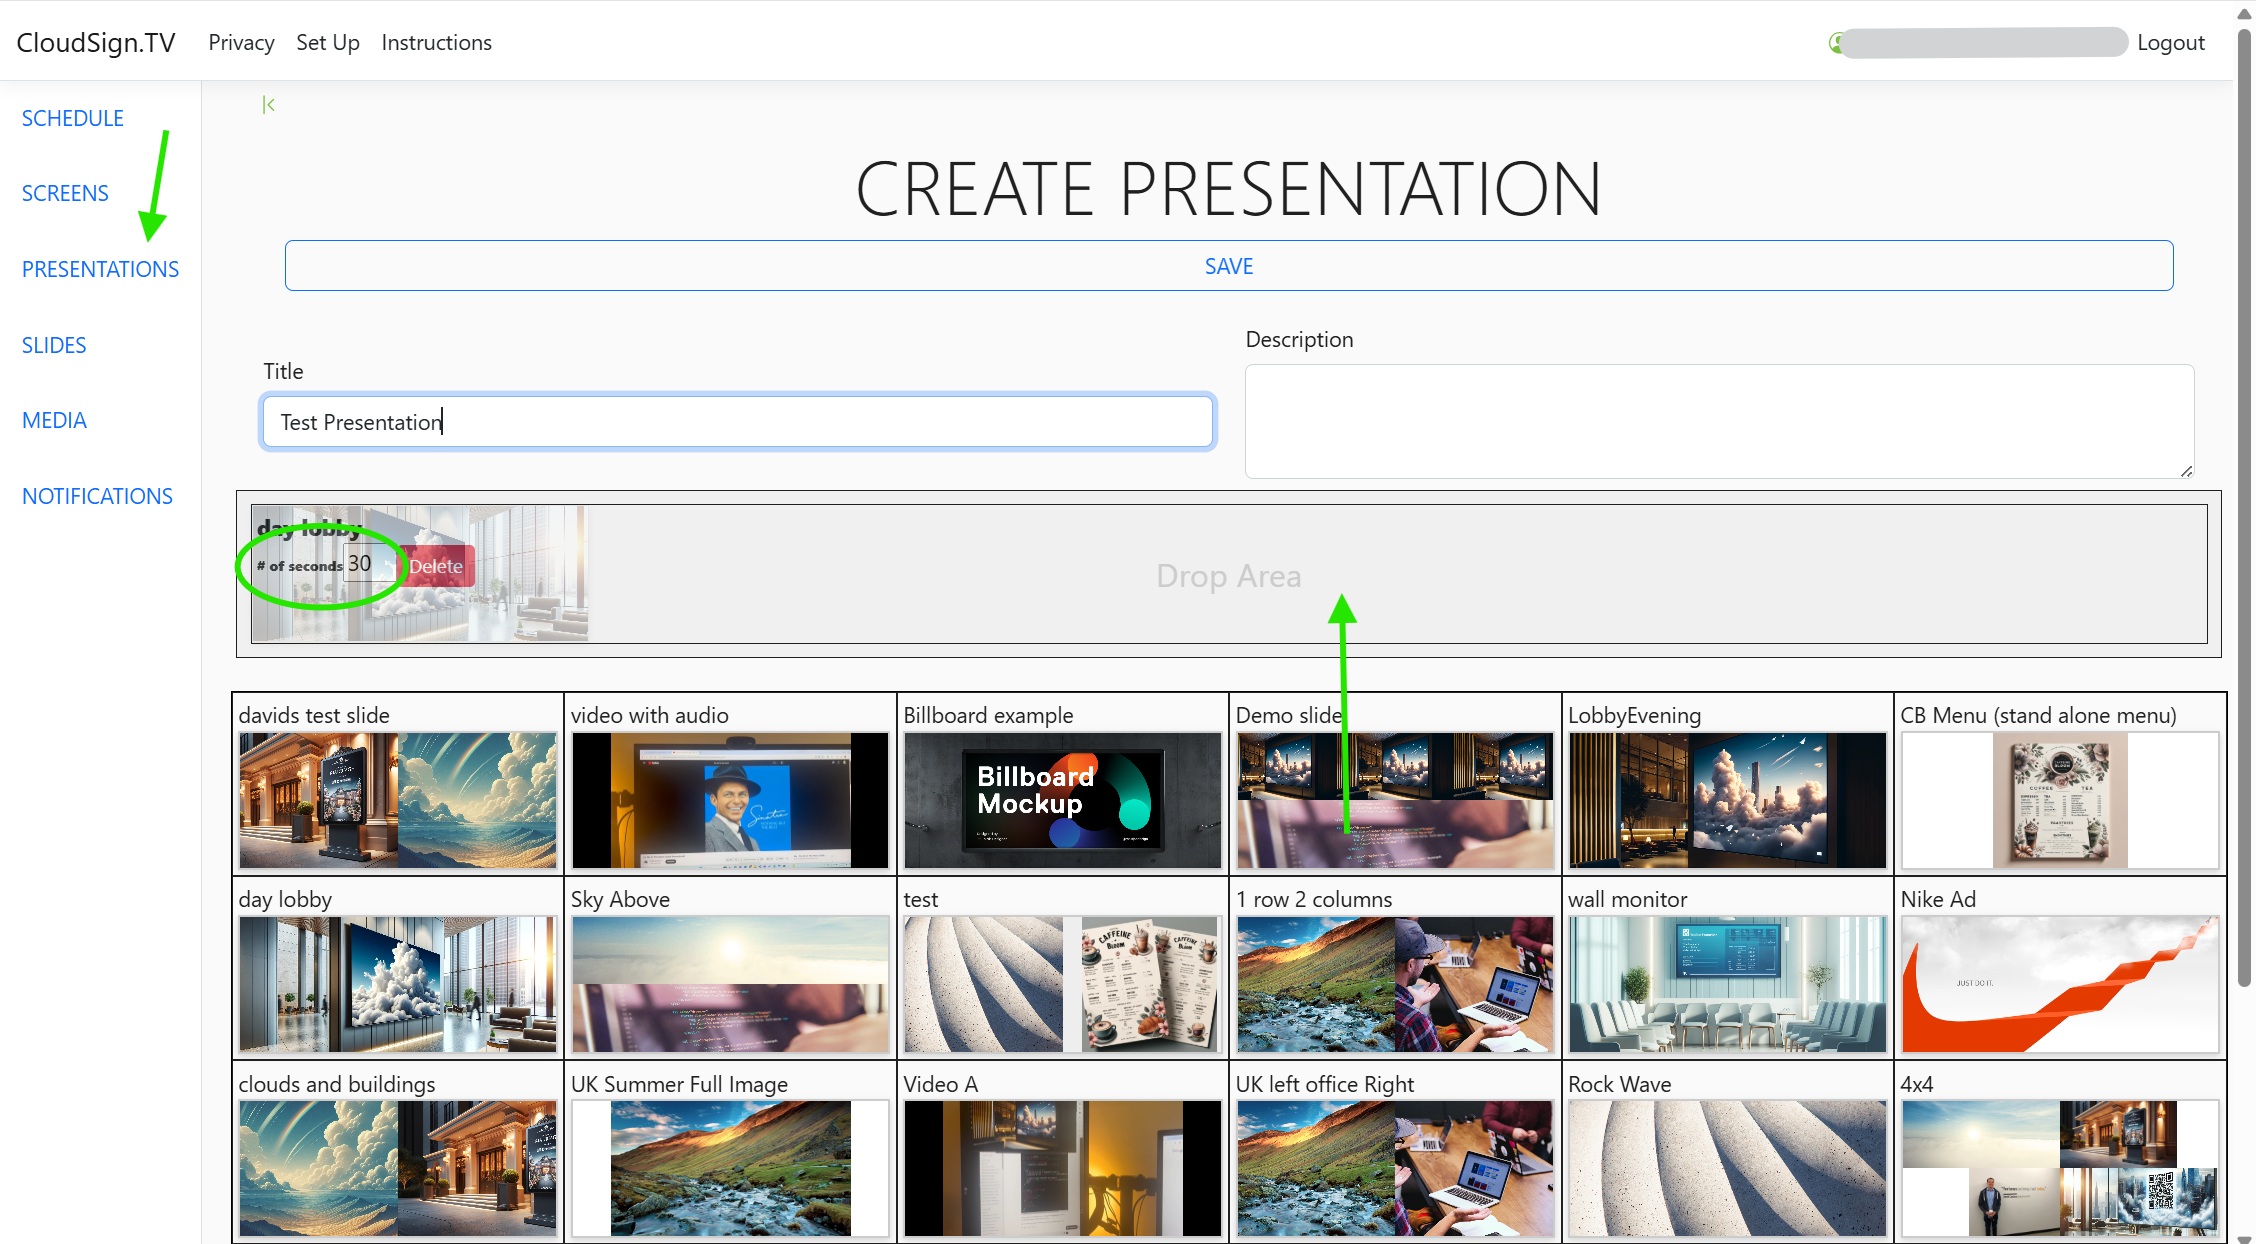Click the green user status icon
This screenshot has height=1244, width=2256.
click(1836, 43)
